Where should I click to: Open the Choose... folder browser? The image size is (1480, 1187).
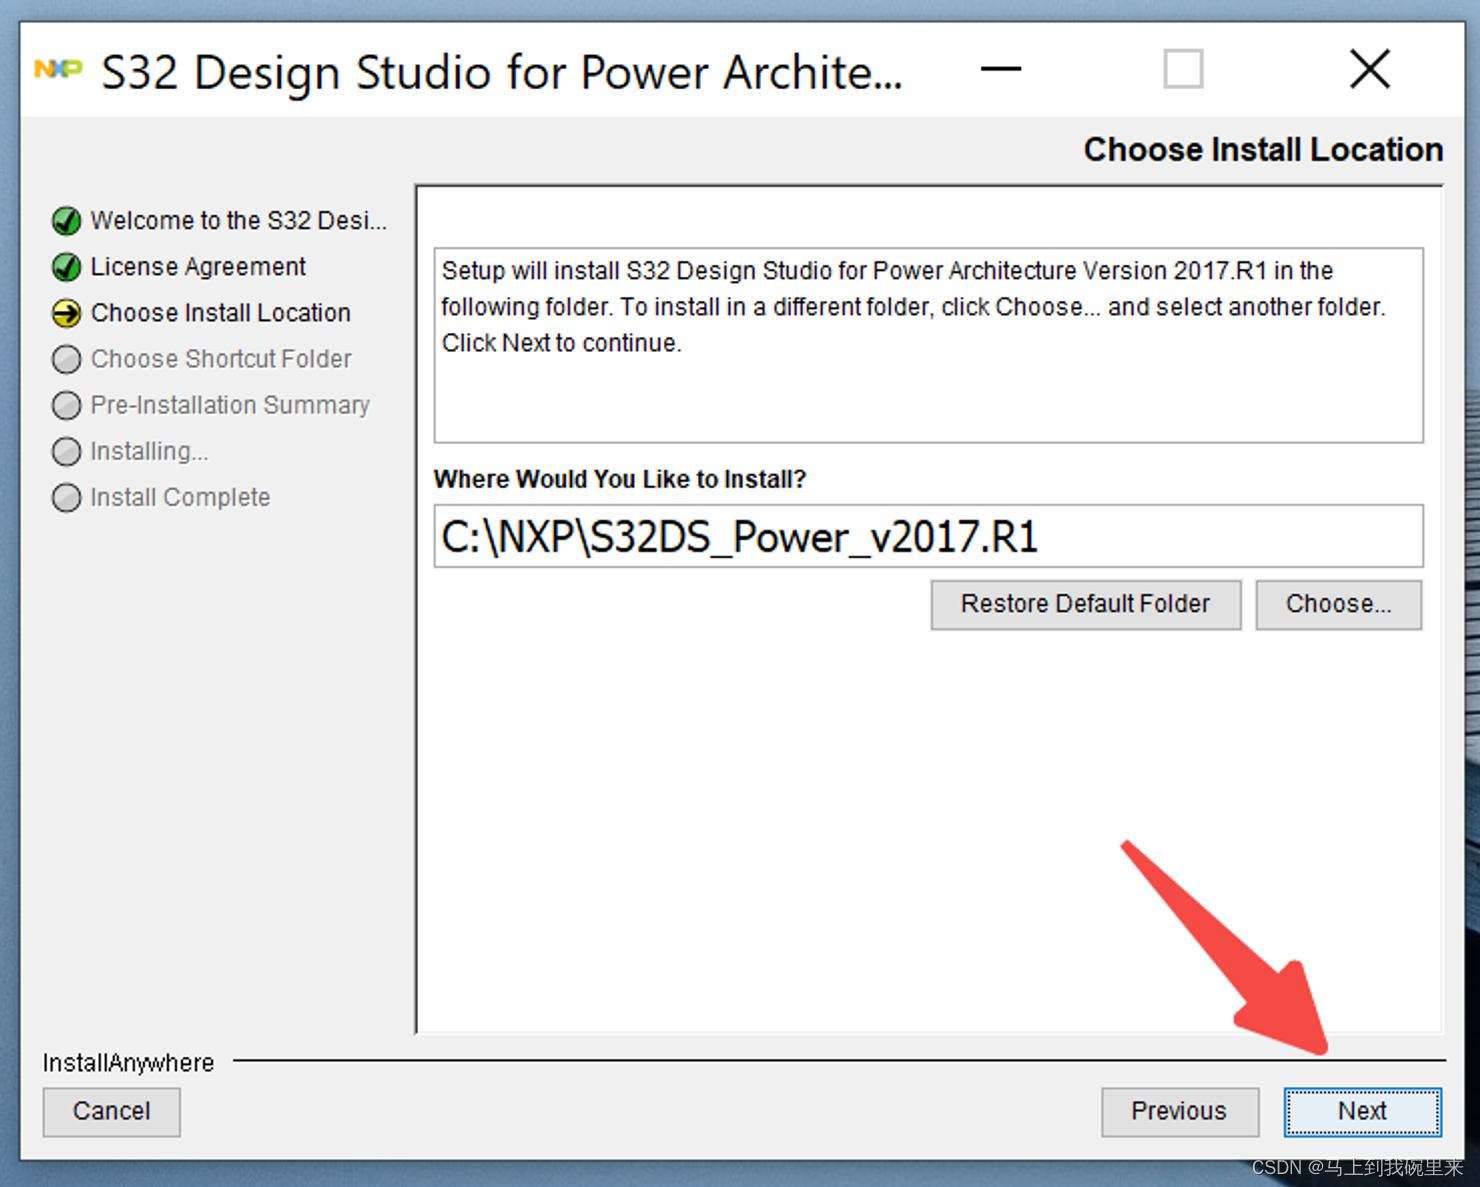[x=1338, y=605]
